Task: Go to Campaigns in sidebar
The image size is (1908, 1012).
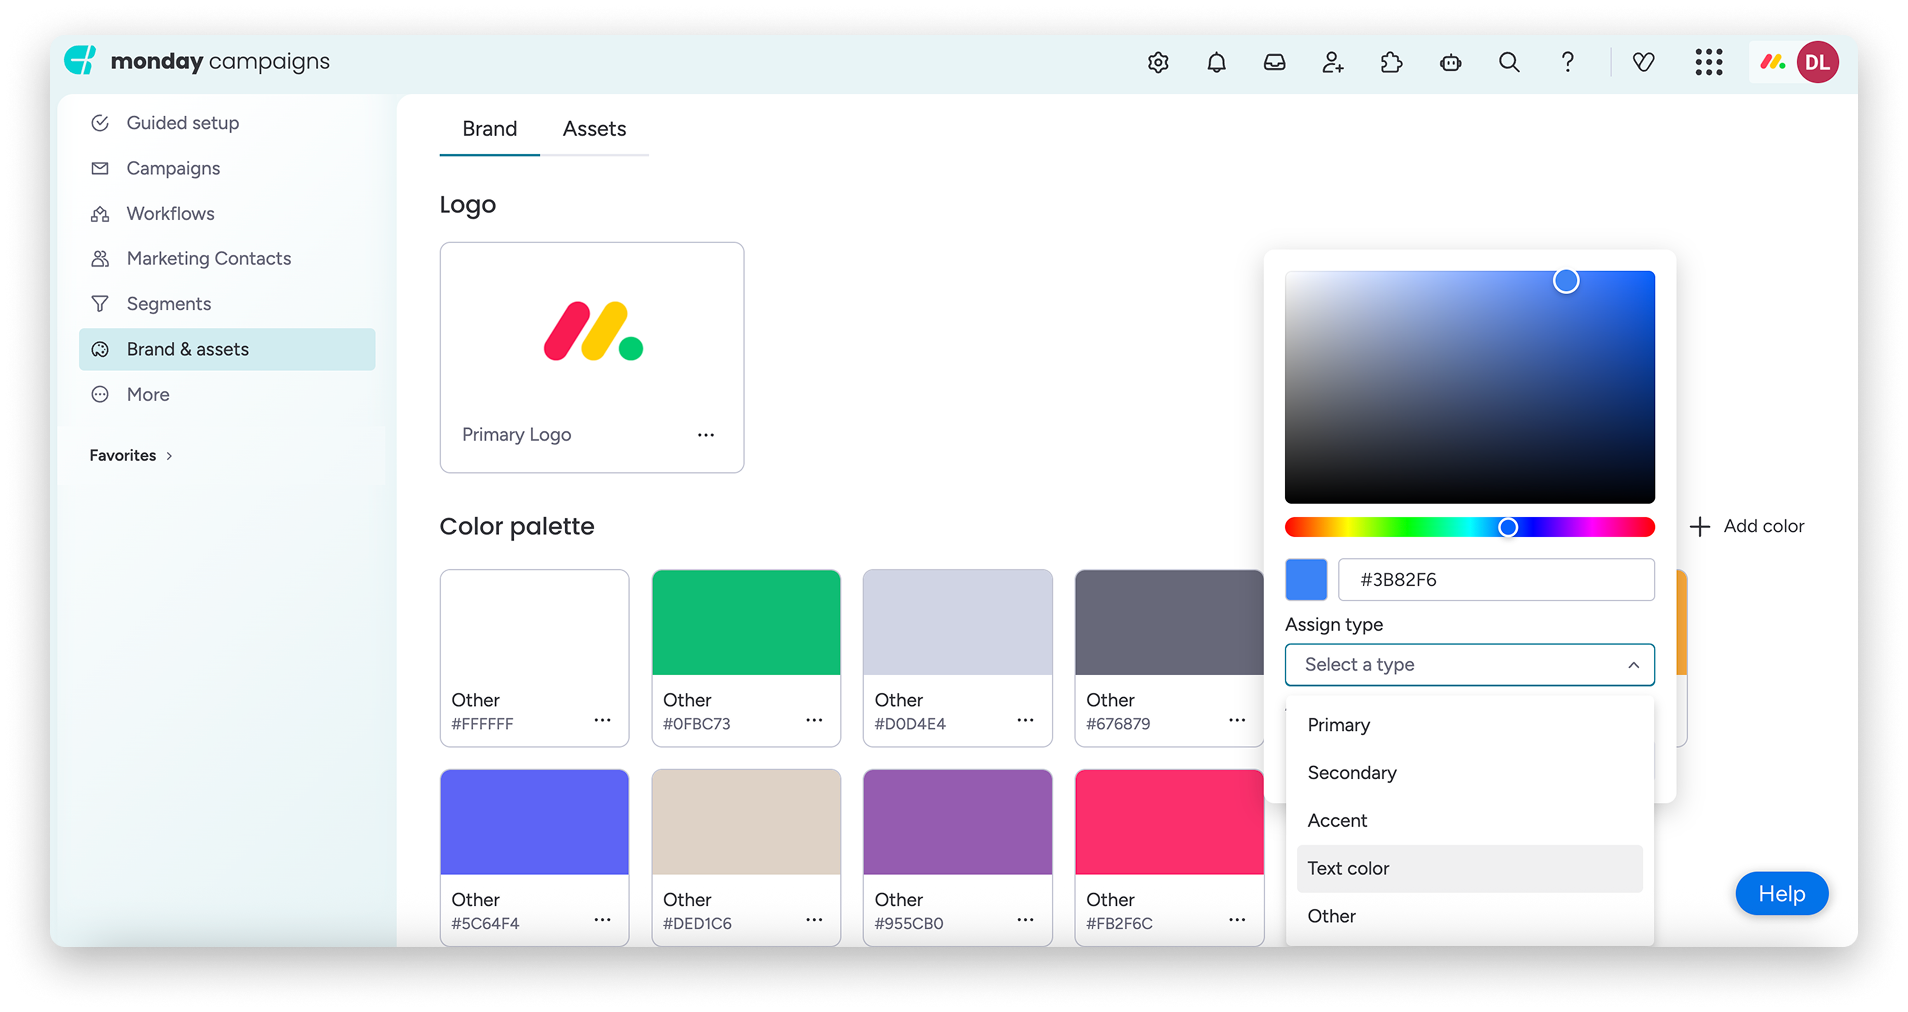Action: [x=227, y=168]
